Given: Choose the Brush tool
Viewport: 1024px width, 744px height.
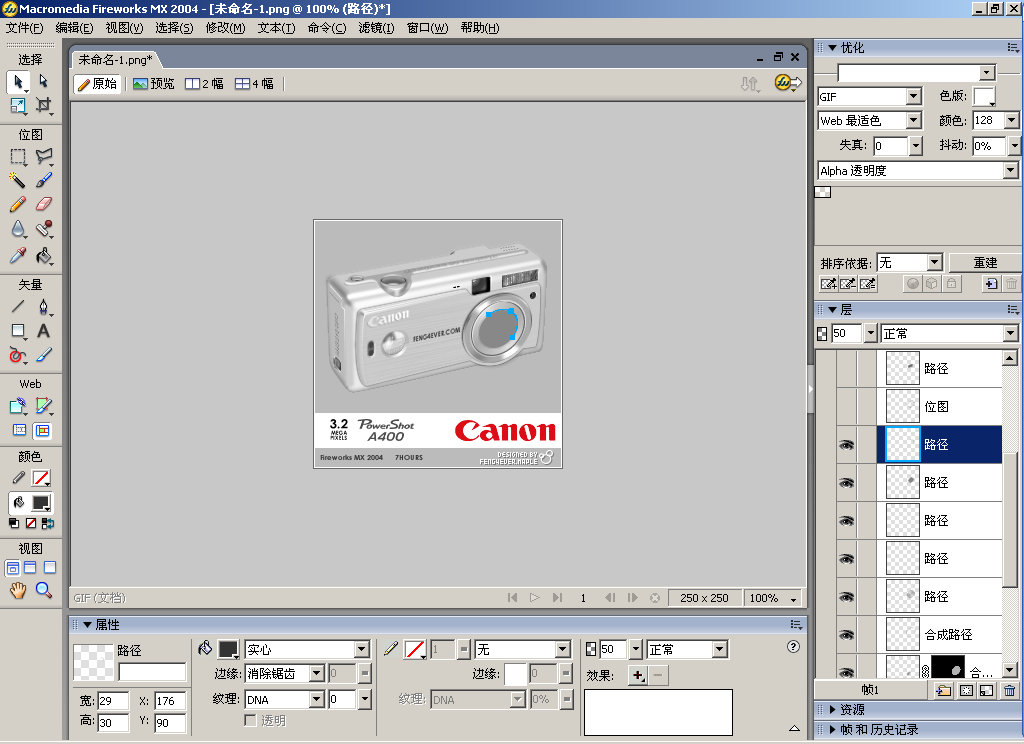Looking at the screenshot, I should [x=43, y=180].
